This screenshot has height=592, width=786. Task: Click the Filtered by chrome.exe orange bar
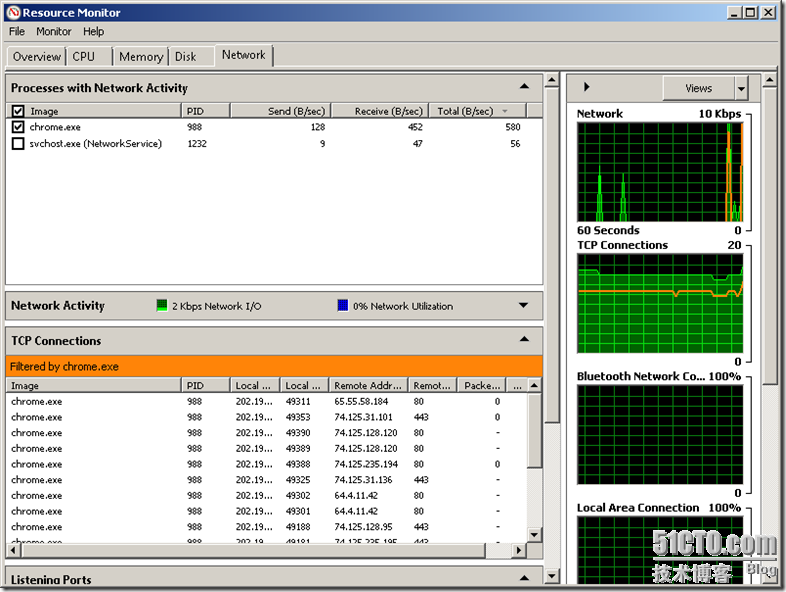pos(274,366)
